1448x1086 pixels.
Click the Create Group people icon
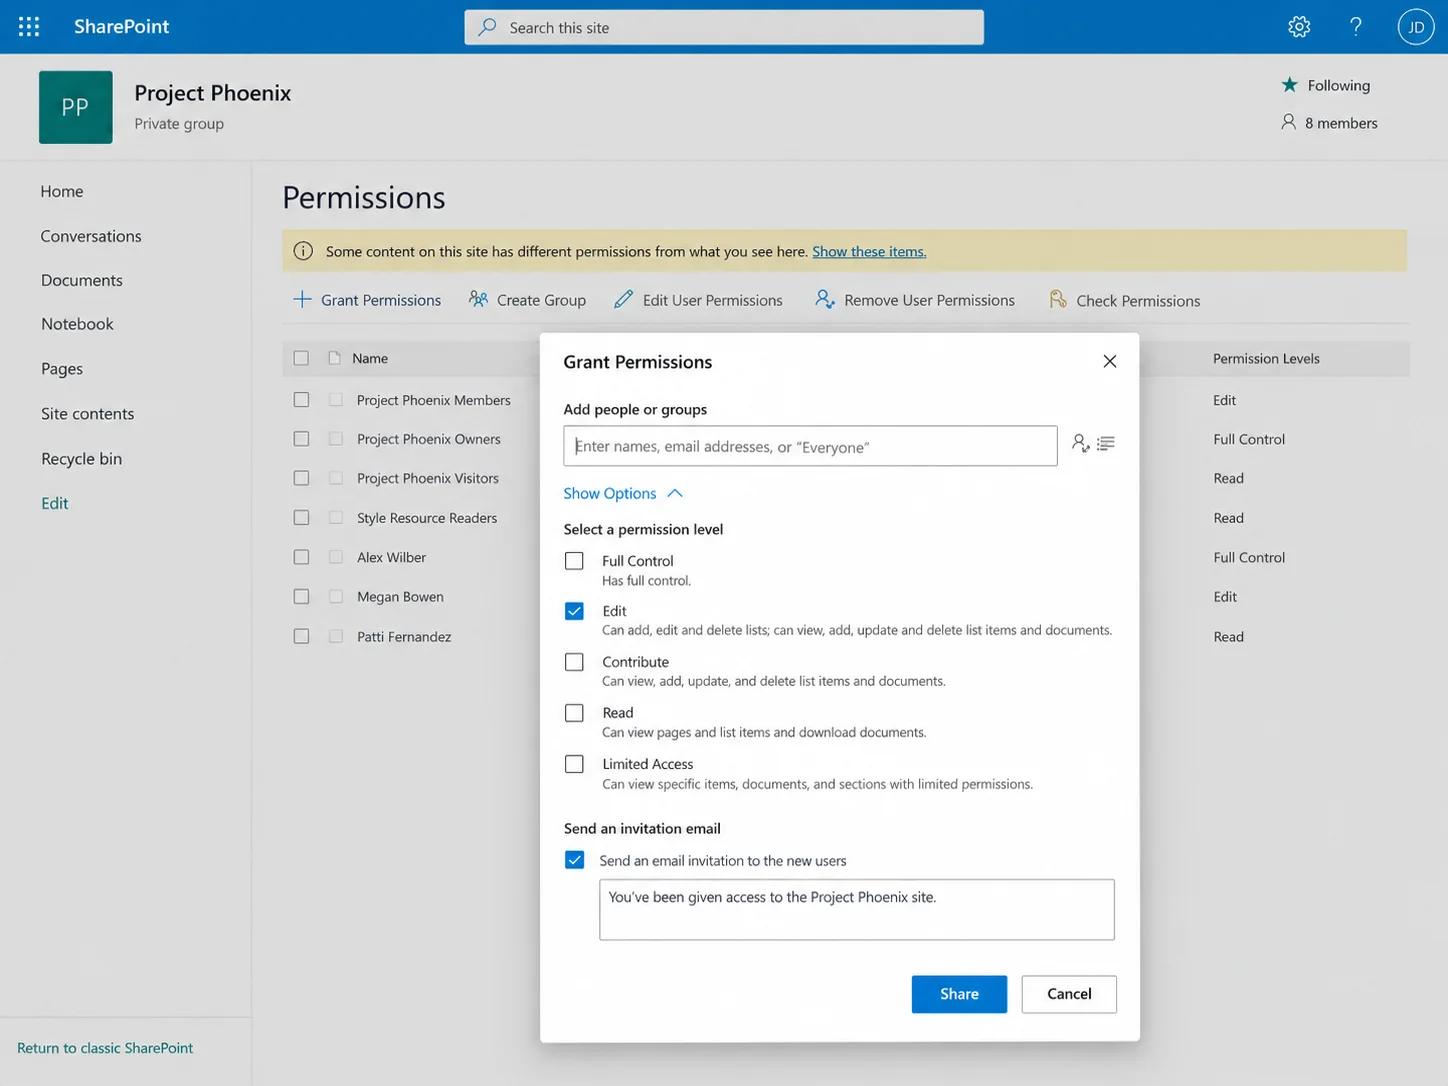479,299
